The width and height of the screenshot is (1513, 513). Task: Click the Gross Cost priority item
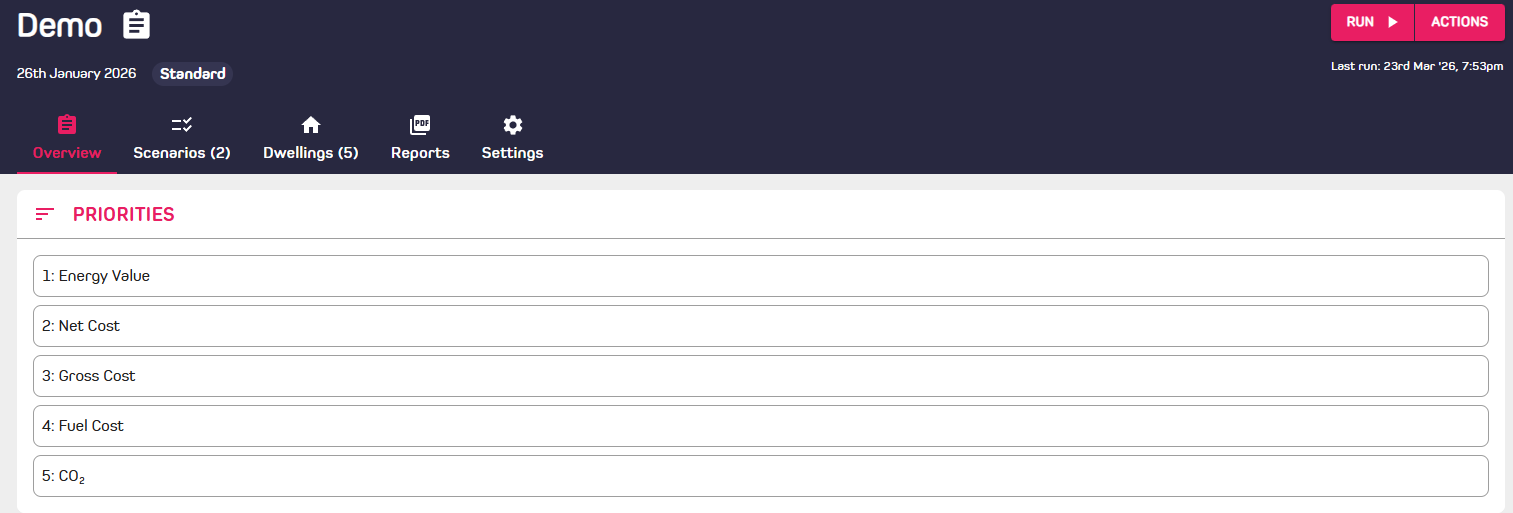point(760,376)
